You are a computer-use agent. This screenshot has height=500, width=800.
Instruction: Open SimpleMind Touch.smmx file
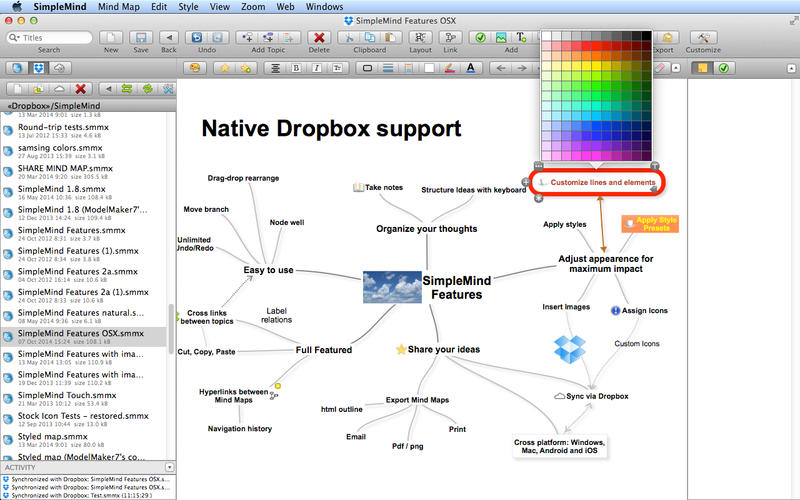click(x=63, y=395)
